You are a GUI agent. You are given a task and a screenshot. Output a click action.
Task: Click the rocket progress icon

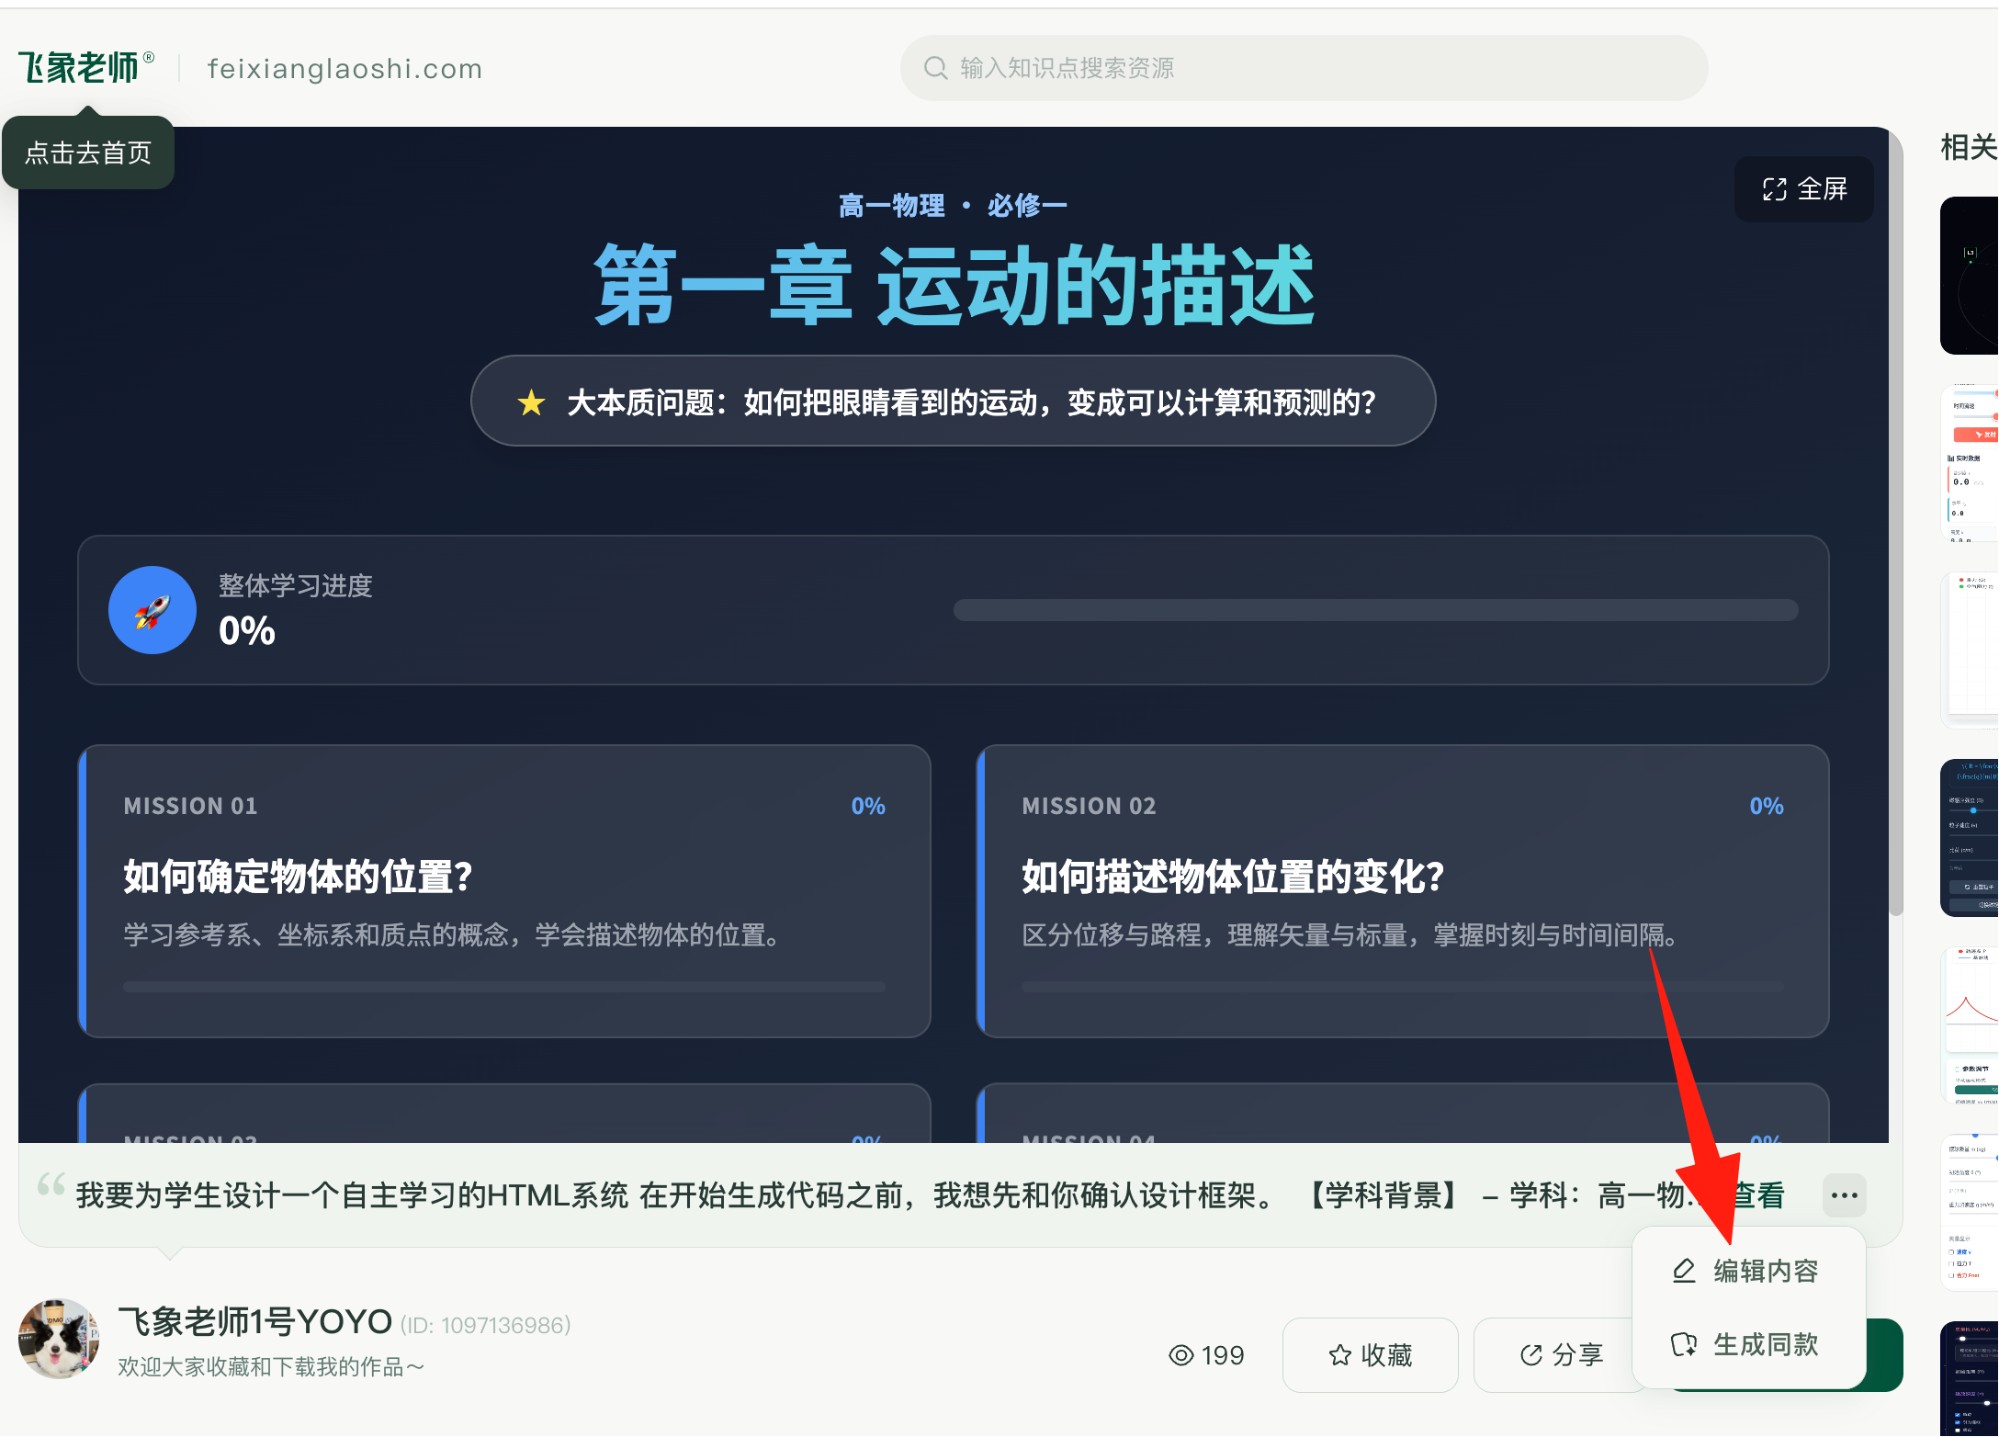tap(152, 610)
